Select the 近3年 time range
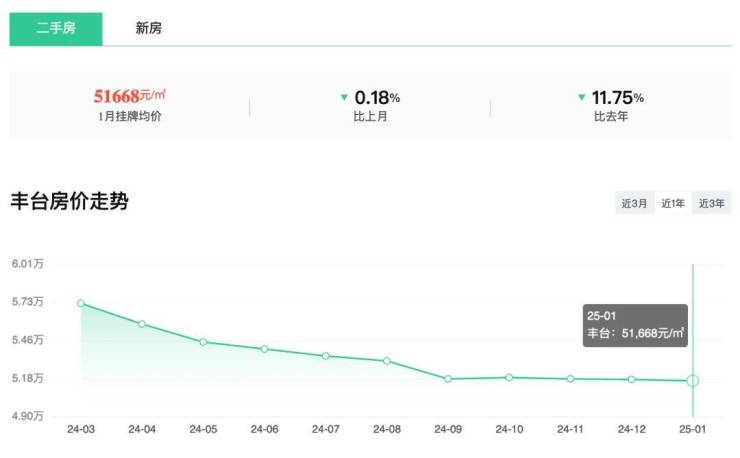Viewport: 740px width, 458px height. coord(712,203)
